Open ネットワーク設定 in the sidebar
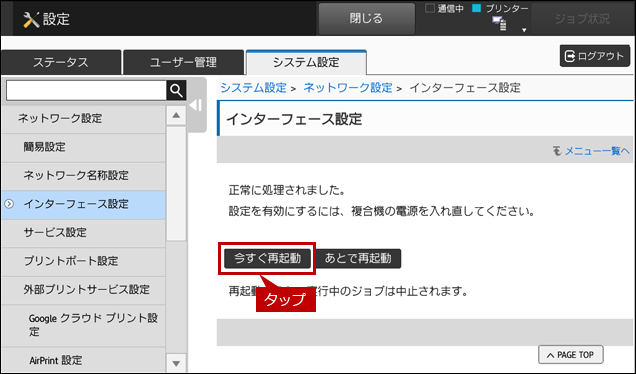The image size is (636, 374). click(84, 118)
